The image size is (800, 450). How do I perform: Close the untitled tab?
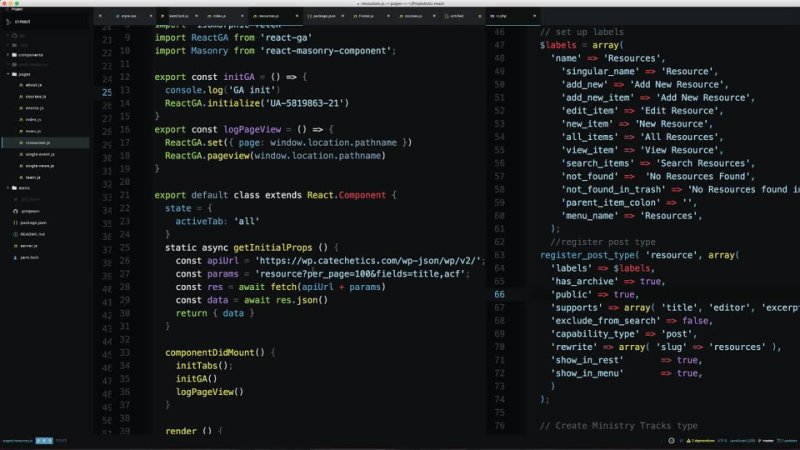[480, 16]
